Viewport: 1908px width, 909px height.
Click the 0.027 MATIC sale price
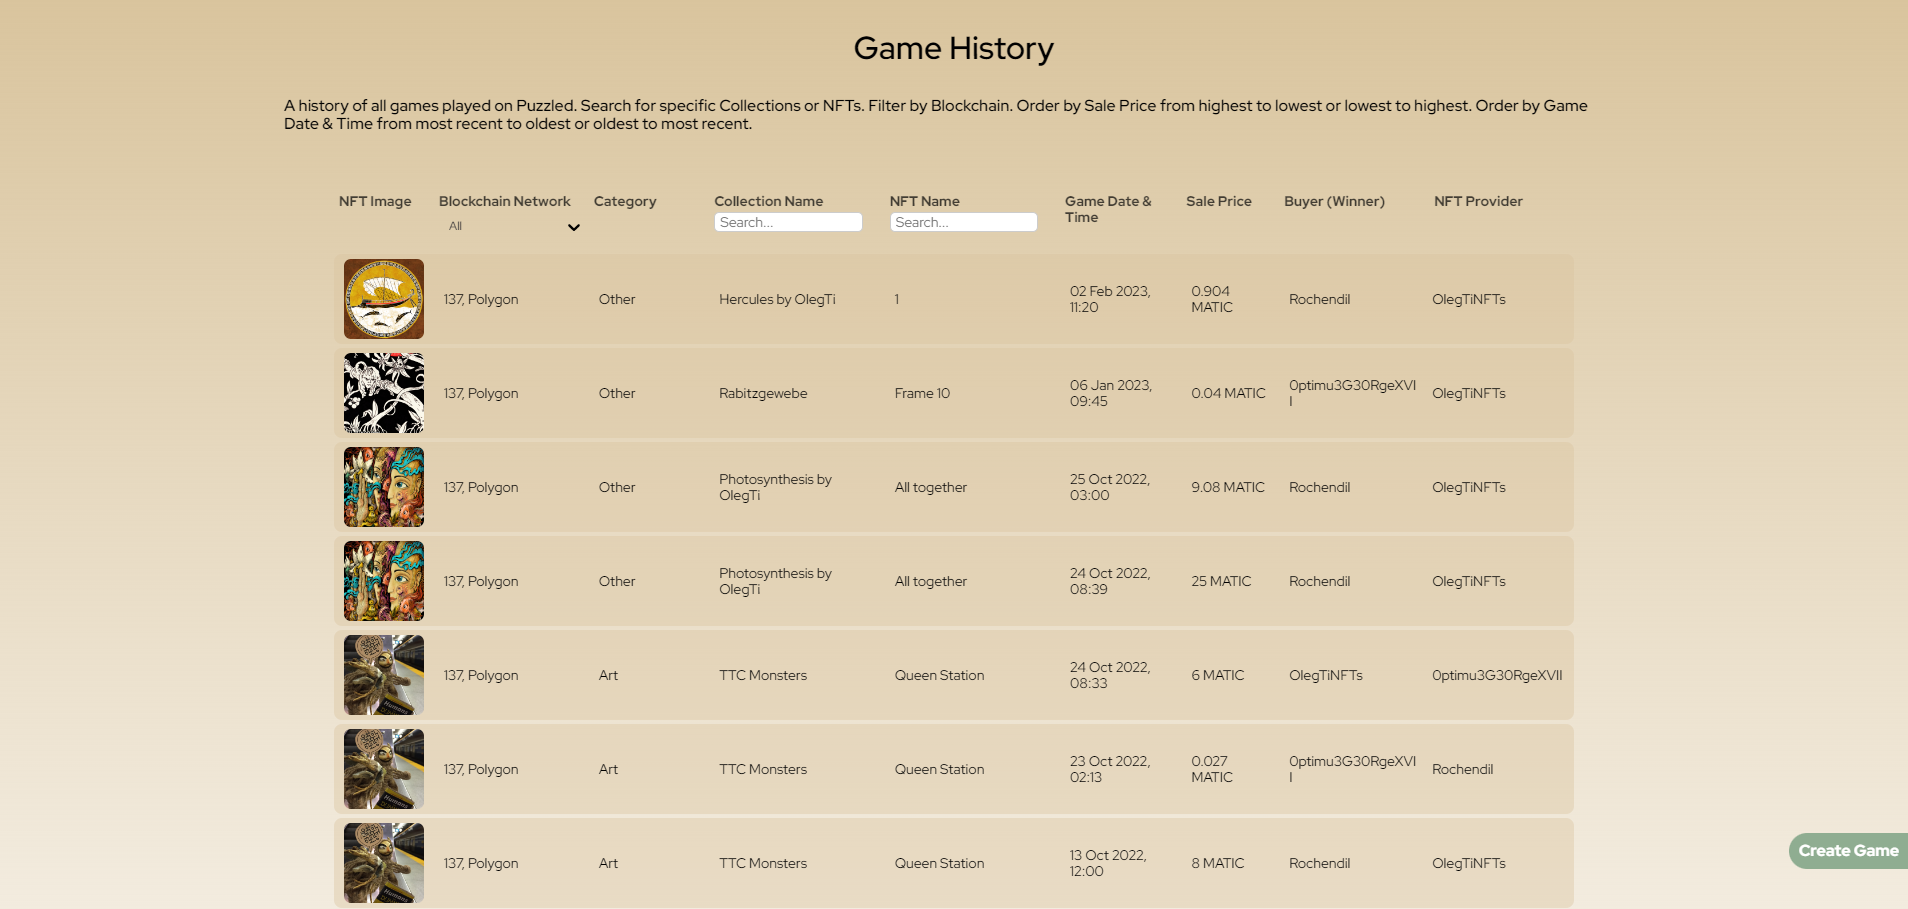(x=1212, y=769)
